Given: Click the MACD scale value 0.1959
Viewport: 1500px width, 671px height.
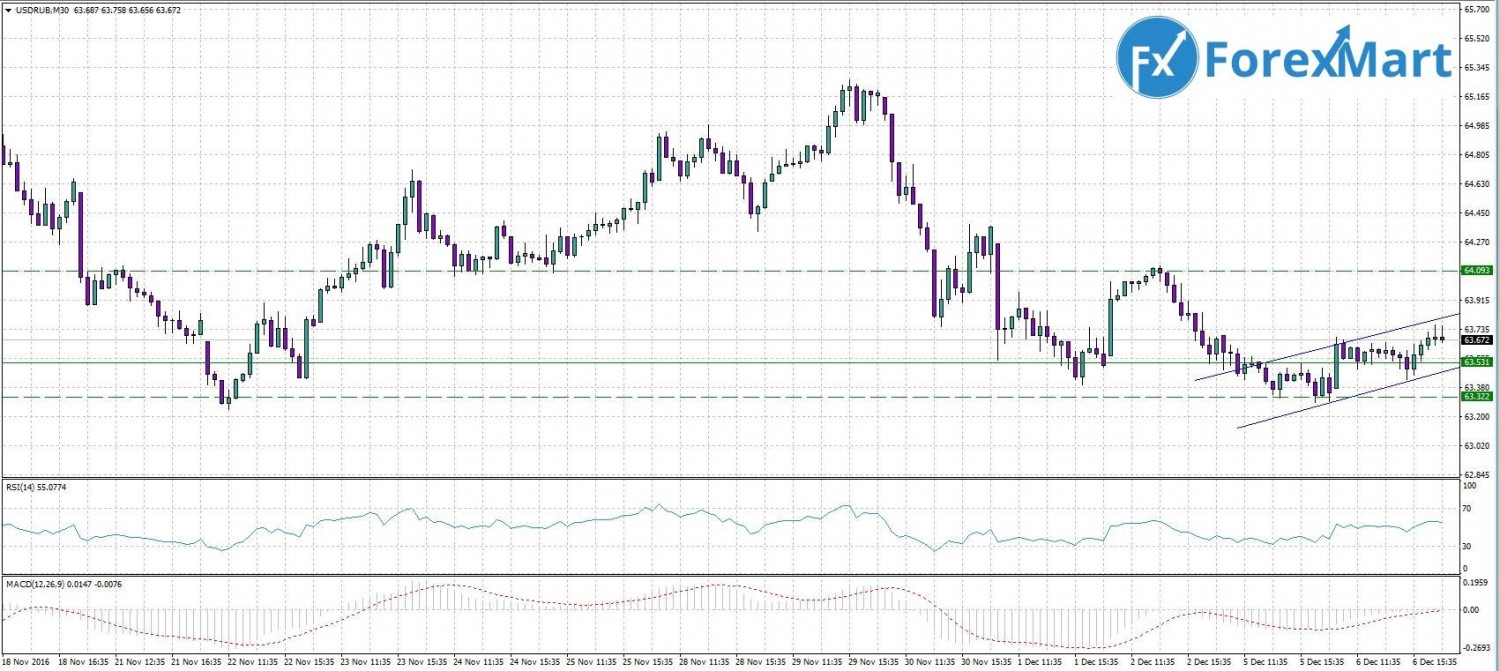Looking at the screenshot, I should click(x=1476, y=582).
